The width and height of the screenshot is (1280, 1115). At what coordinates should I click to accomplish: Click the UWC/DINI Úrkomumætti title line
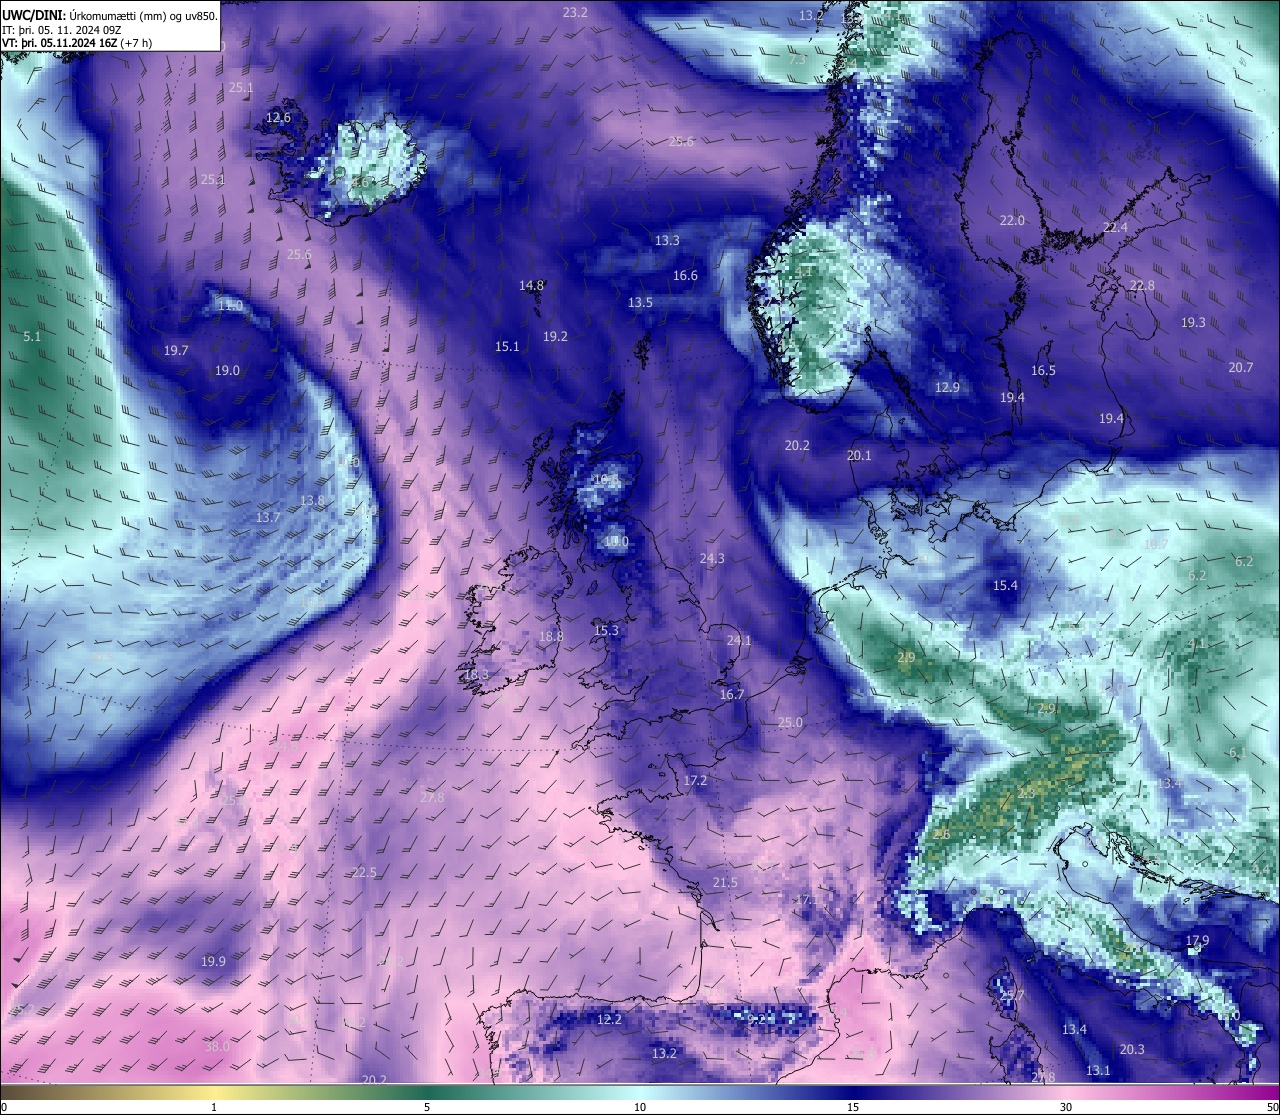point(110,15)
